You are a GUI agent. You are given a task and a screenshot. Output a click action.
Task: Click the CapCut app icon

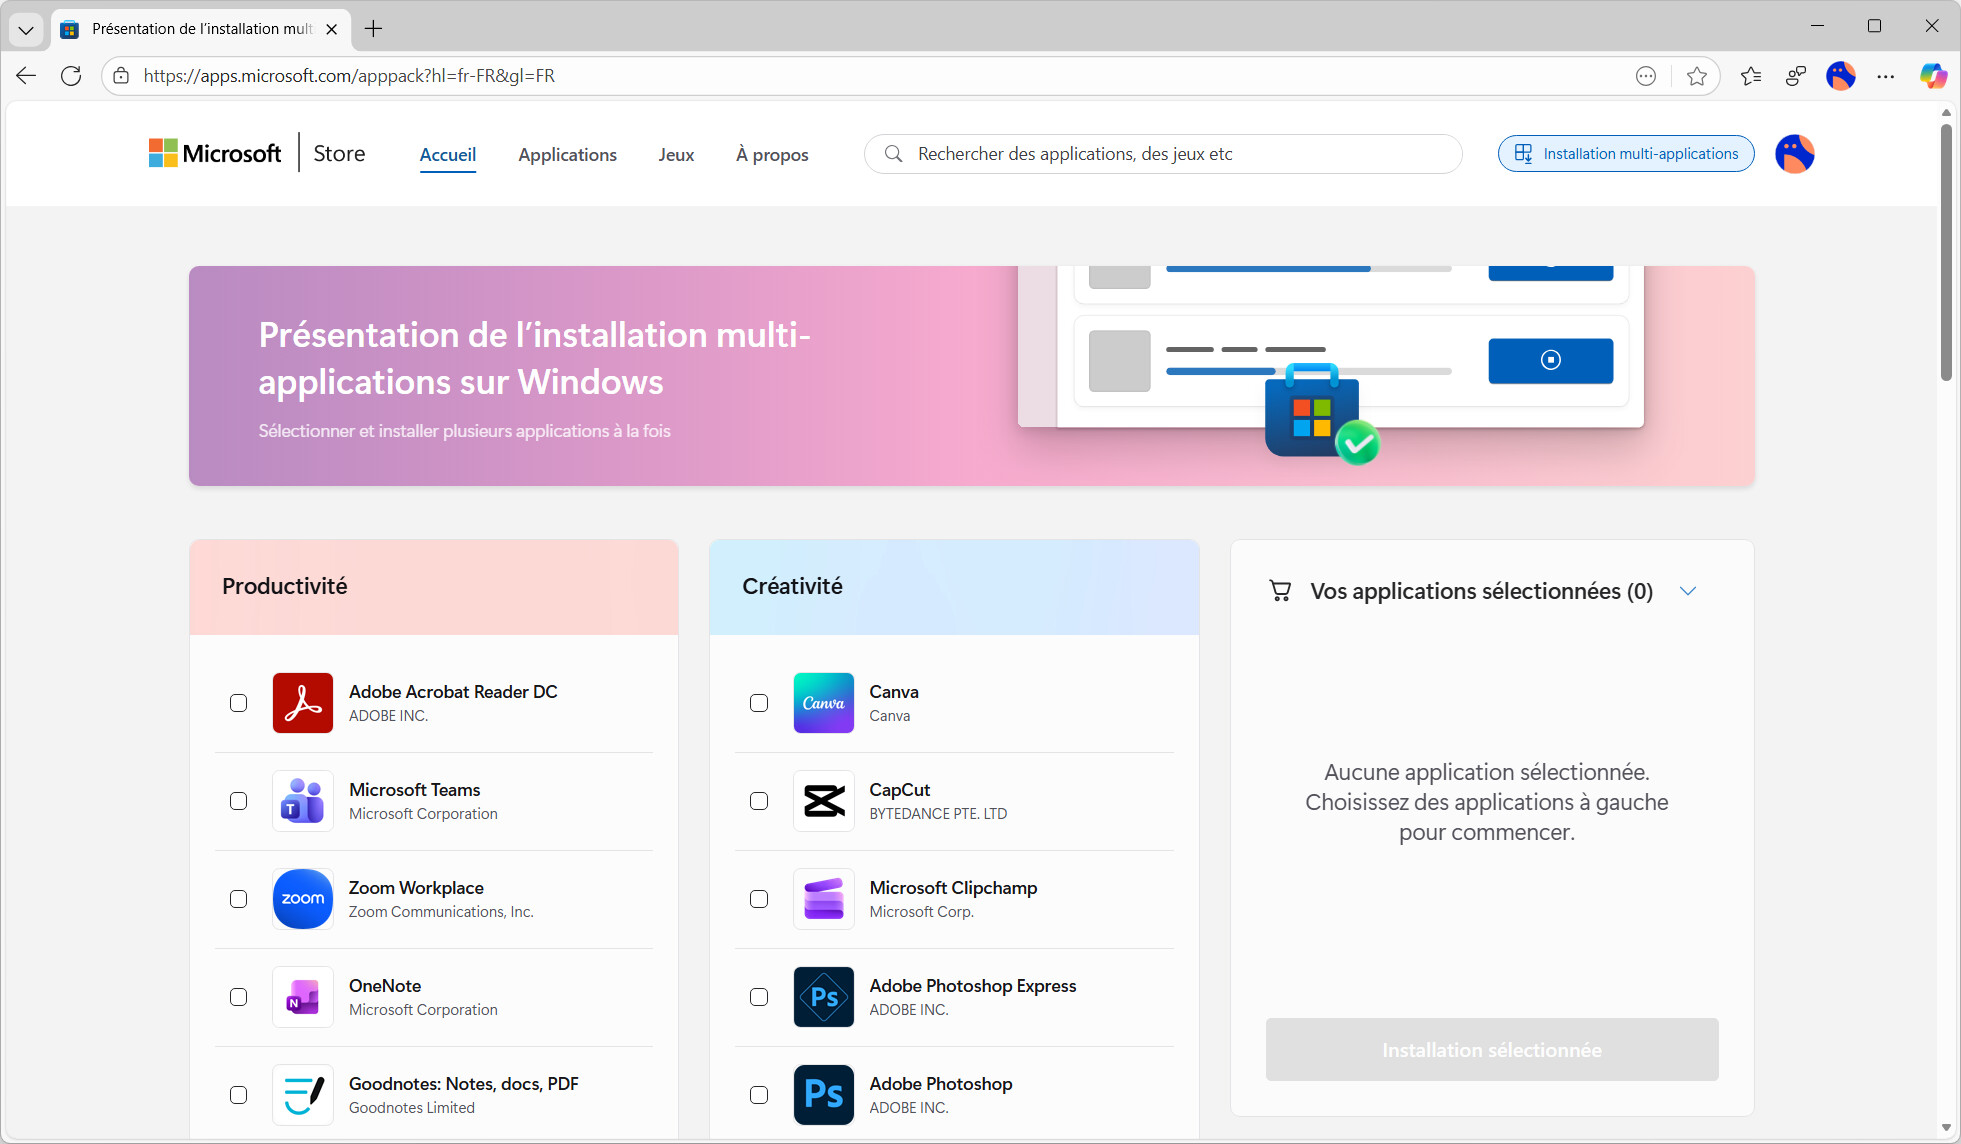823,801
